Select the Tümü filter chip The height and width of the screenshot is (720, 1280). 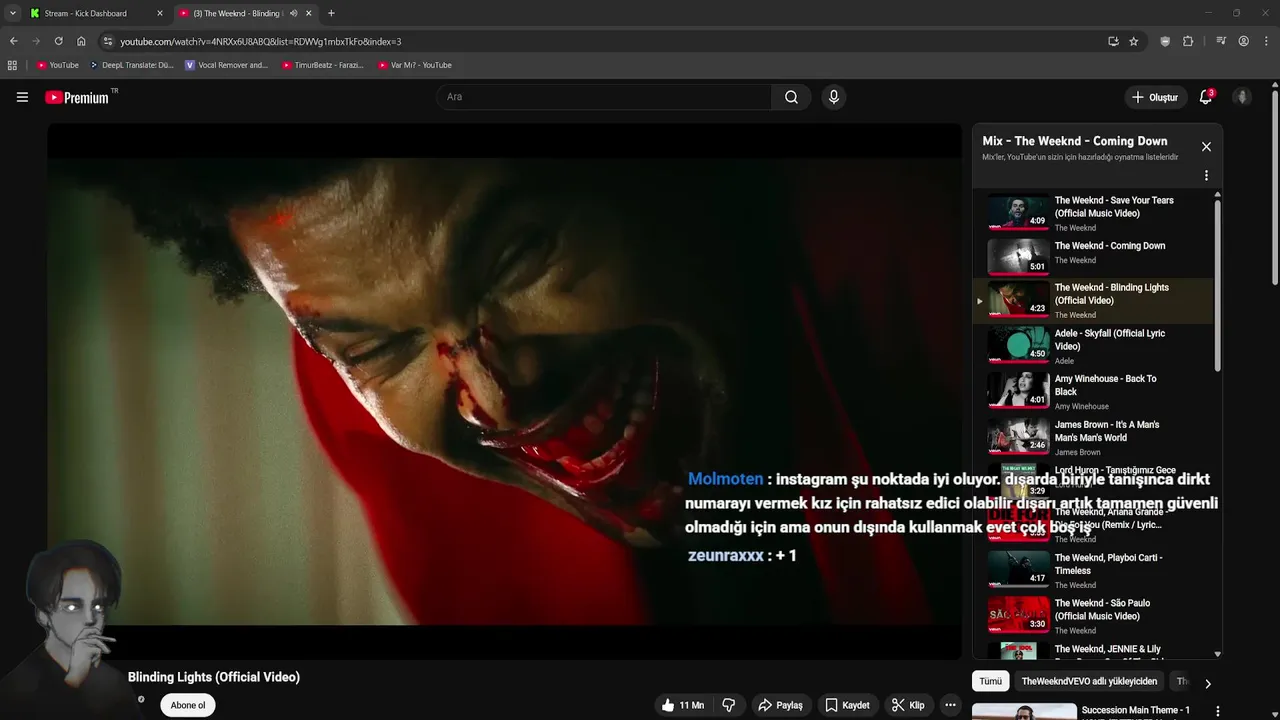coord(990,681)
